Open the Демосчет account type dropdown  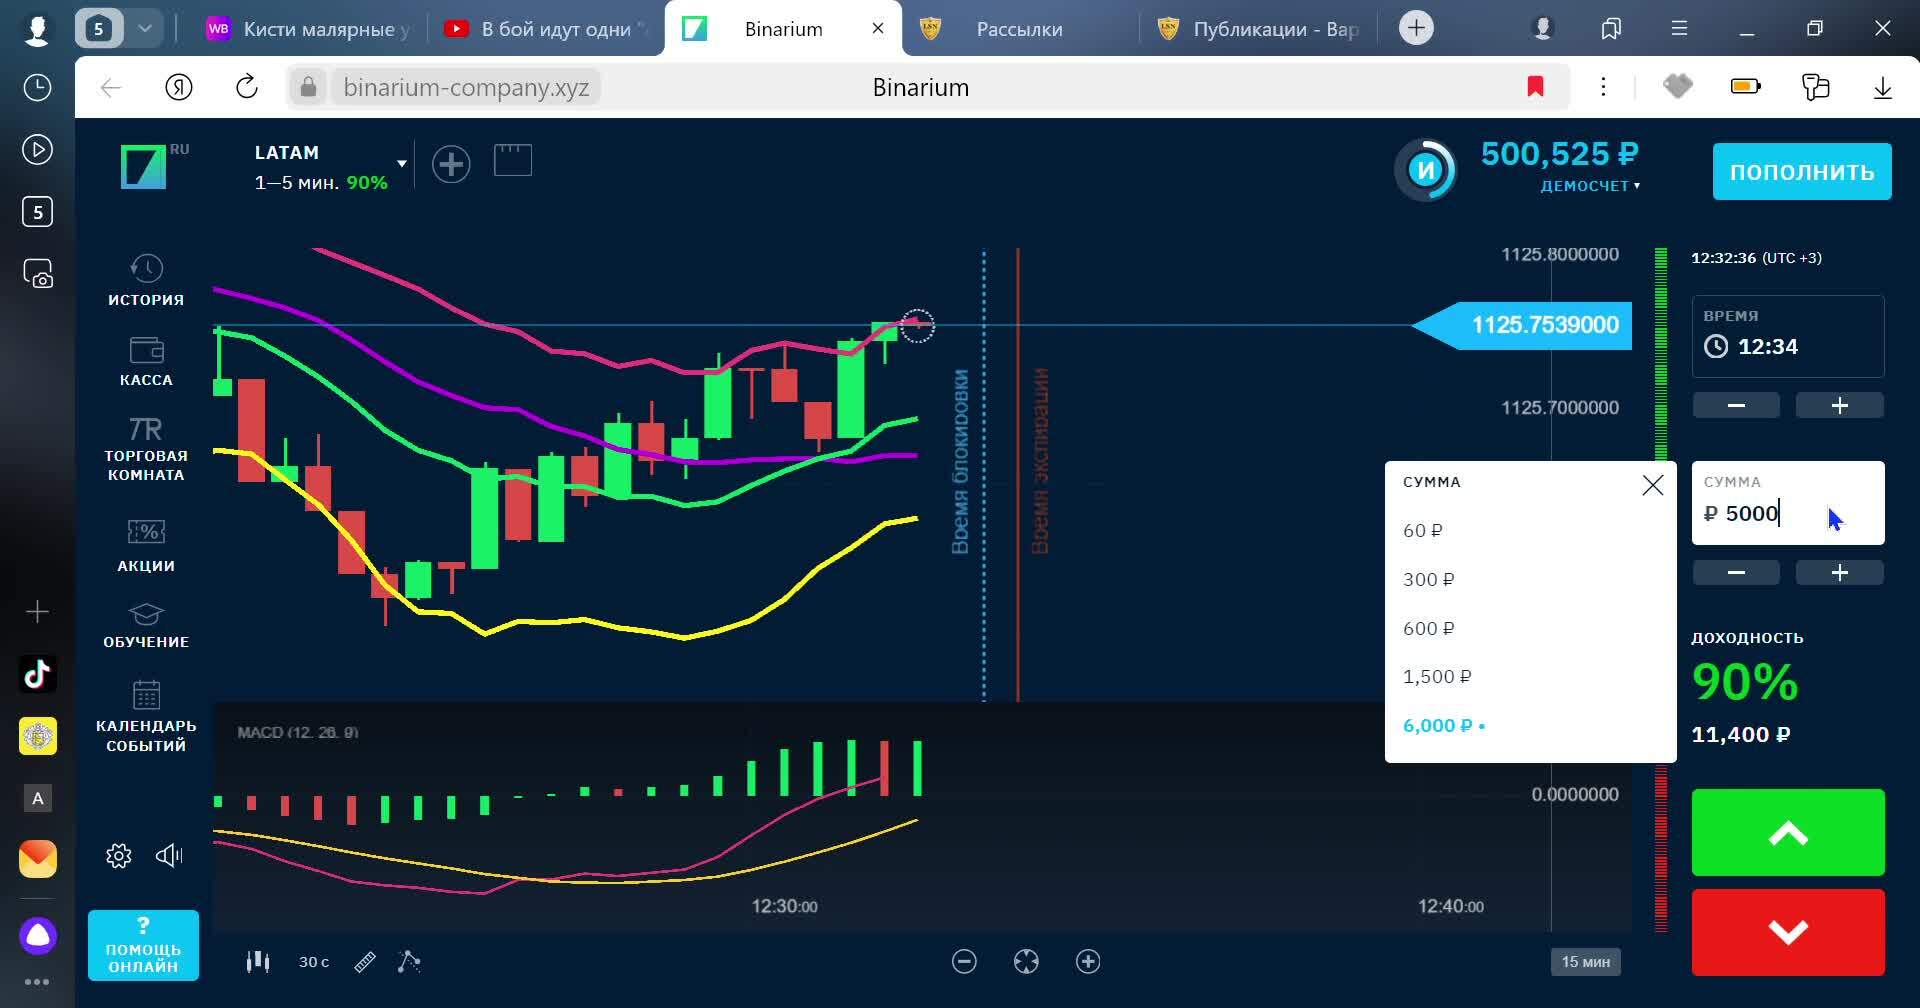tap(1589, 186)
